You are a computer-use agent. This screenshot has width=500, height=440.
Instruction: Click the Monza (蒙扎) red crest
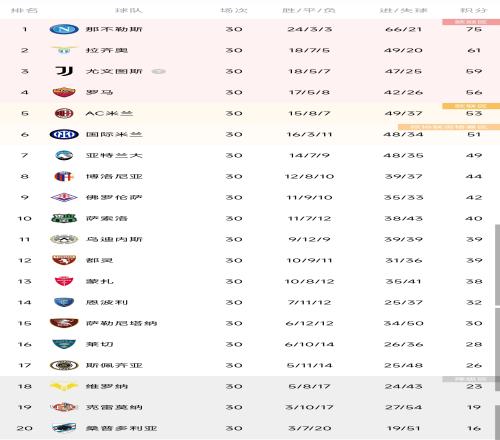pos(64,281)
